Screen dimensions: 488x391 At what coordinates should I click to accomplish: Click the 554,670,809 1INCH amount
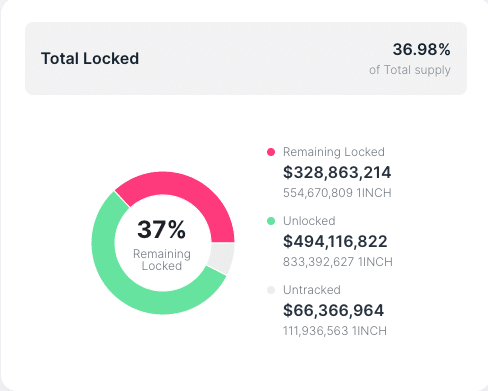coord(337,193)
